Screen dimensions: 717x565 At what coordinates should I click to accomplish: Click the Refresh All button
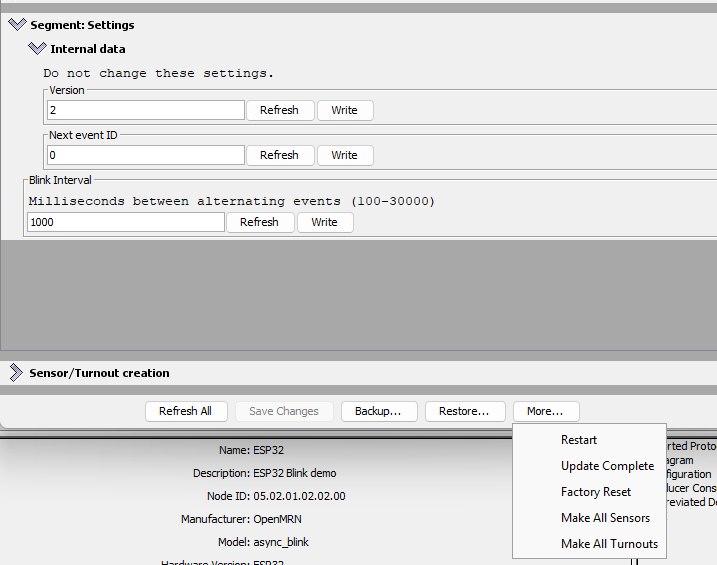pyautogui.click(x=186, y=411)
